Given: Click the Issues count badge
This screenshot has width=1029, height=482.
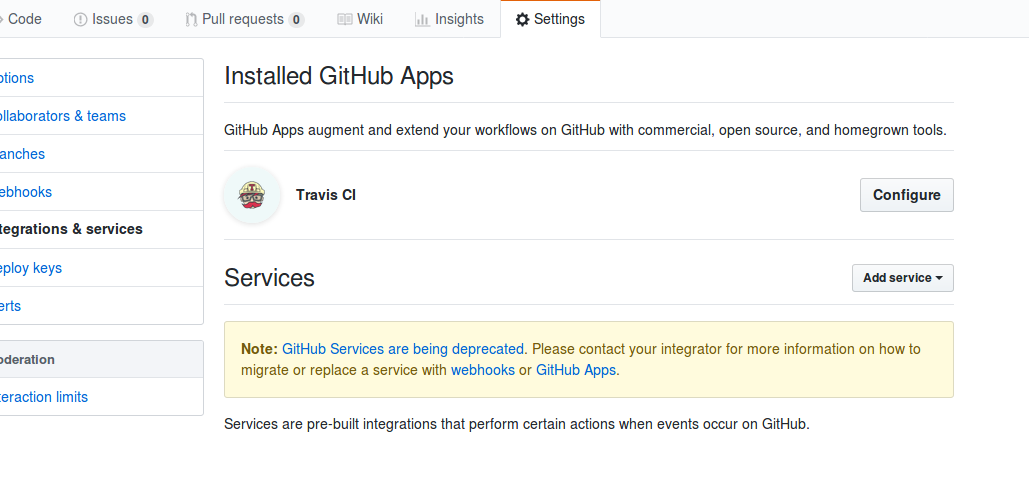Looking at the screenshot, I should [145, 20].
